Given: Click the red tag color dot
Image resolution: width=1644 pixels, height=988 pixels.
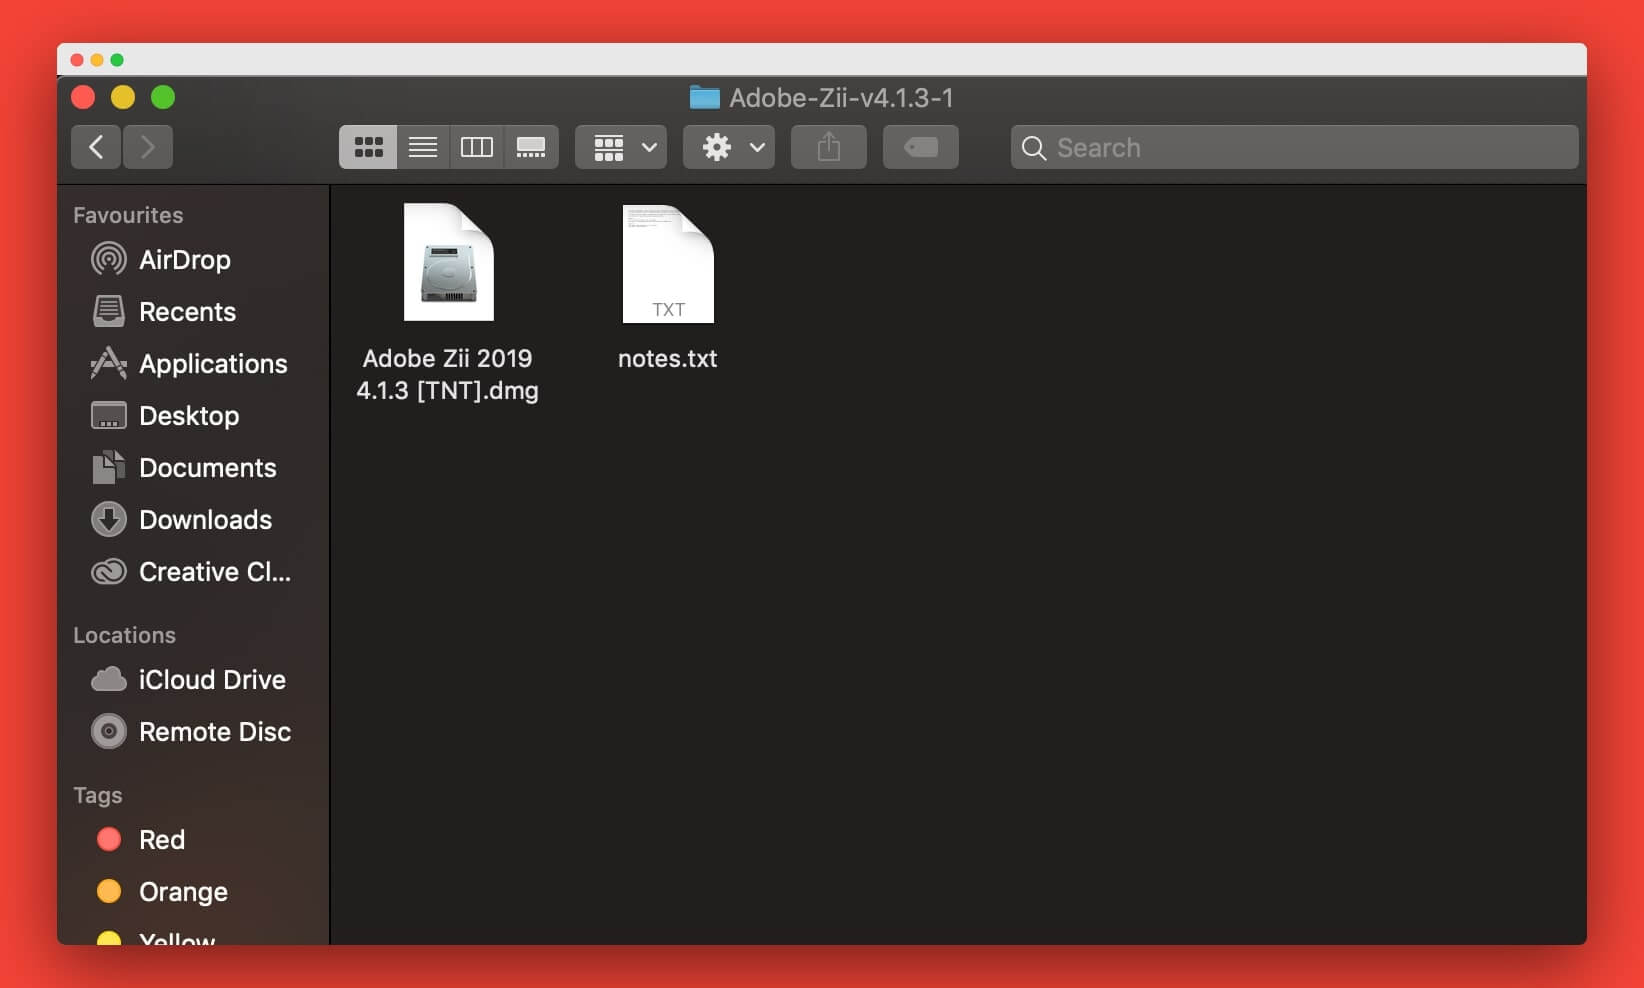Looking at the screenshot, I should [109, 839].
